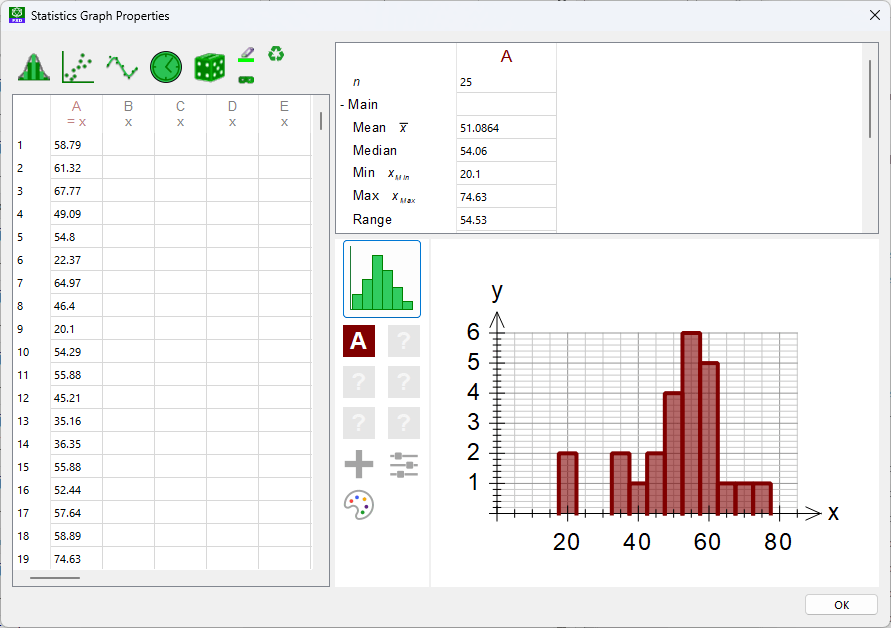Click cell containing 58.79 in row 1
Viewport: 891px width, 628px height.
76,145
